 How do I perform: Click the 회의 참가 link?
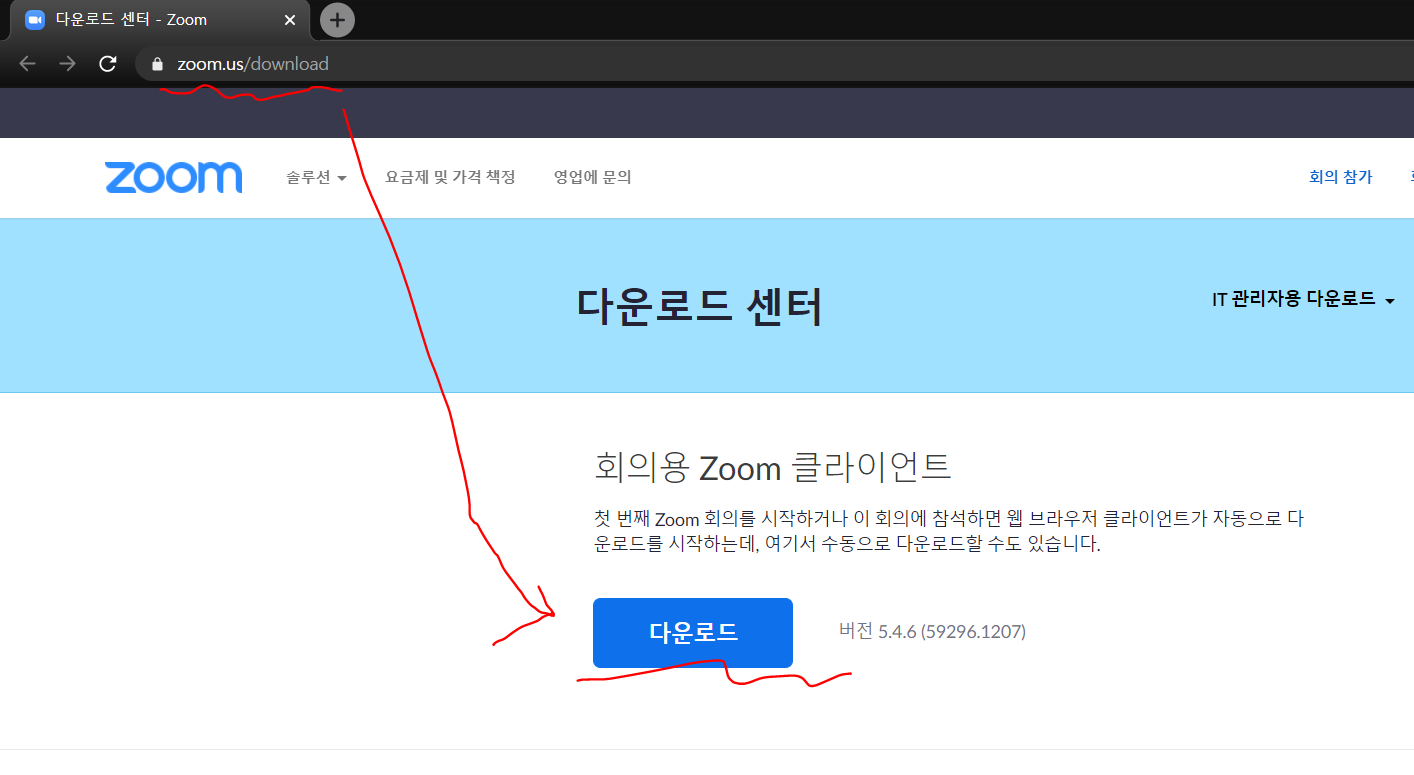click(x=1340, y=177)
